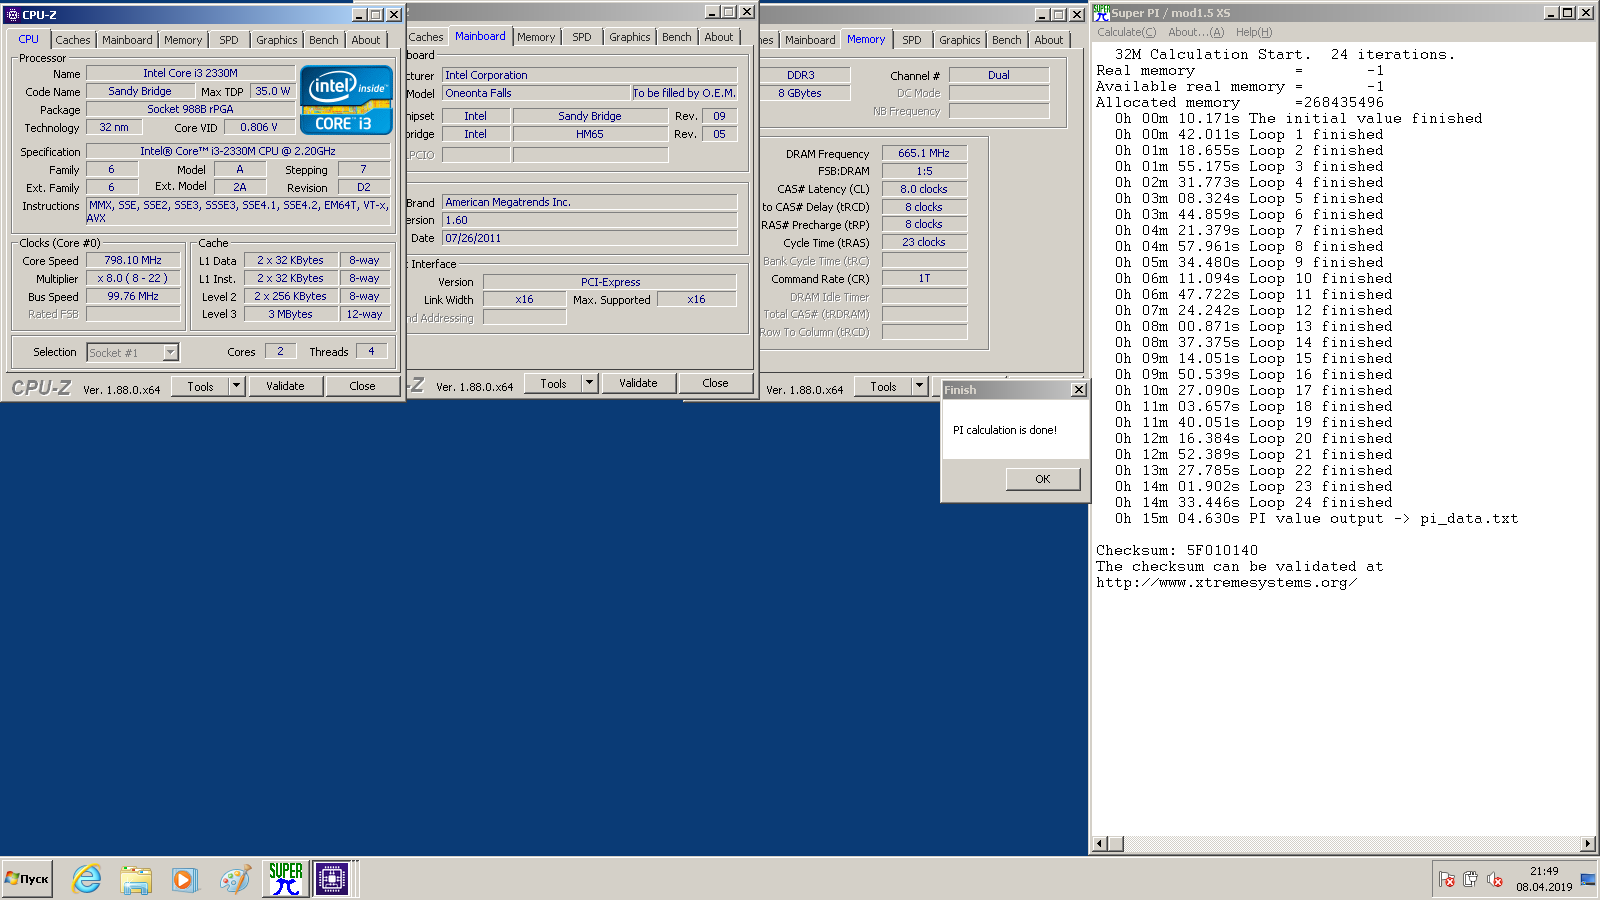Open Help menu in Super PI

[1254, 32]
